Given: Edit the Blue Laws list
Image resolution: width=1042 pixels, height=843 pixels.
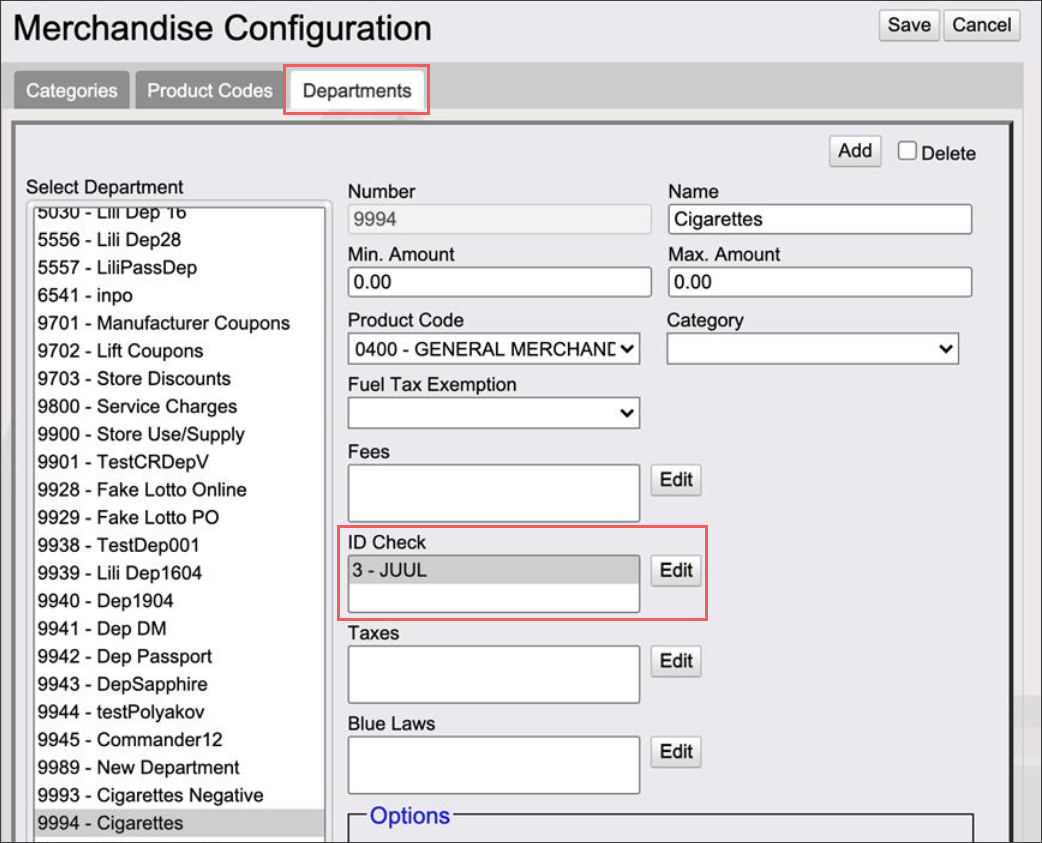Looking at the screenshot, I should [x=676, y=752].
